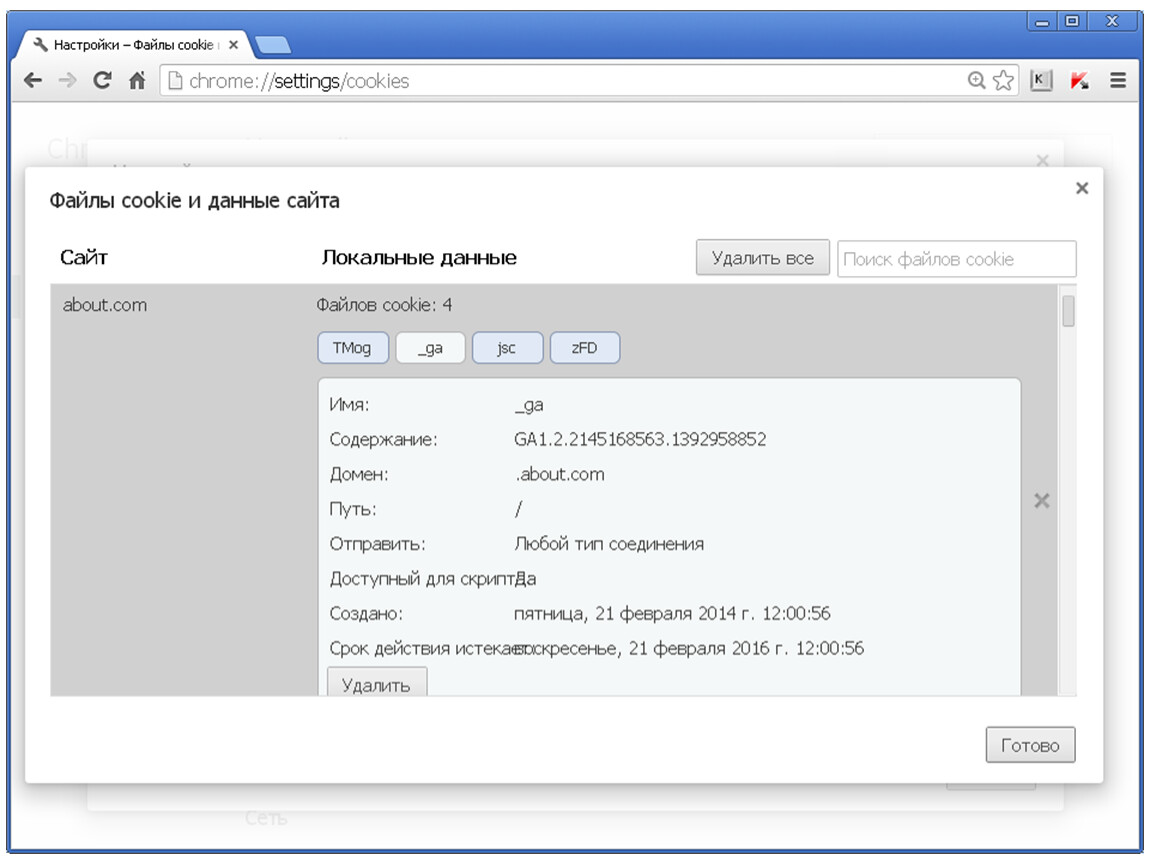The height and width of the screenshot is (864, 1150).
Task: Click the cookie list scrollbar thumb
Action: [1068, 311]
